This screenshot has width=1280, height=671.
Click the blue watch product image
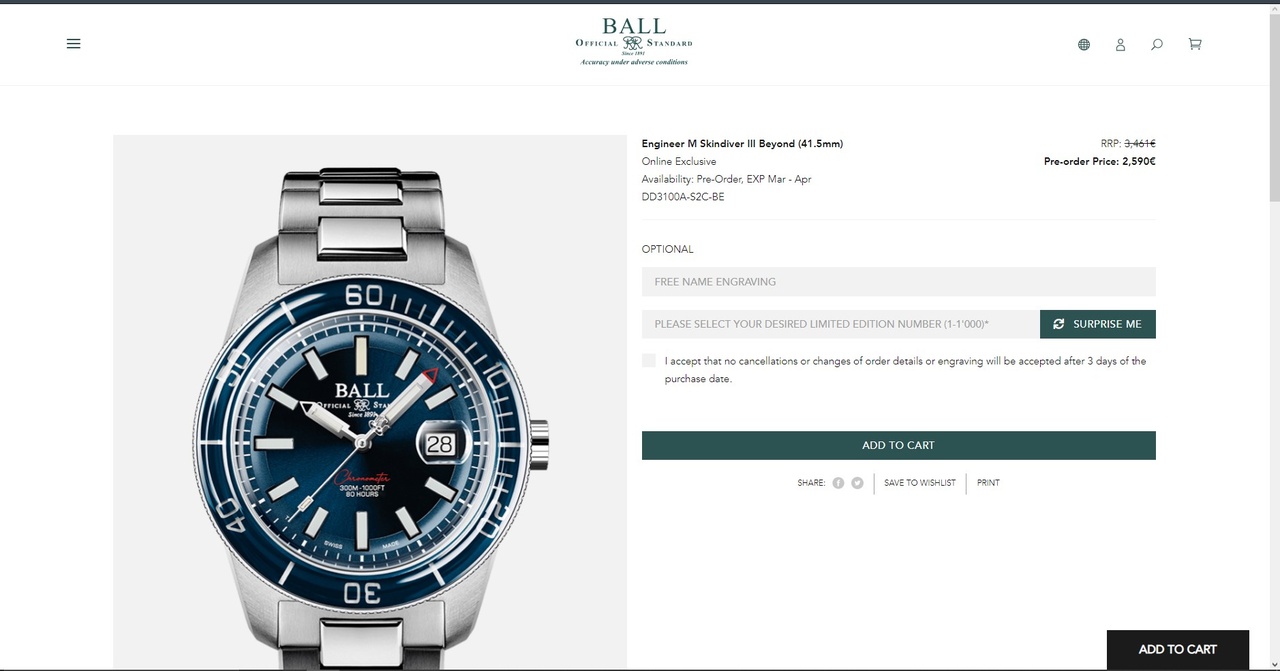pyautogui.click(x=370, y=403)
